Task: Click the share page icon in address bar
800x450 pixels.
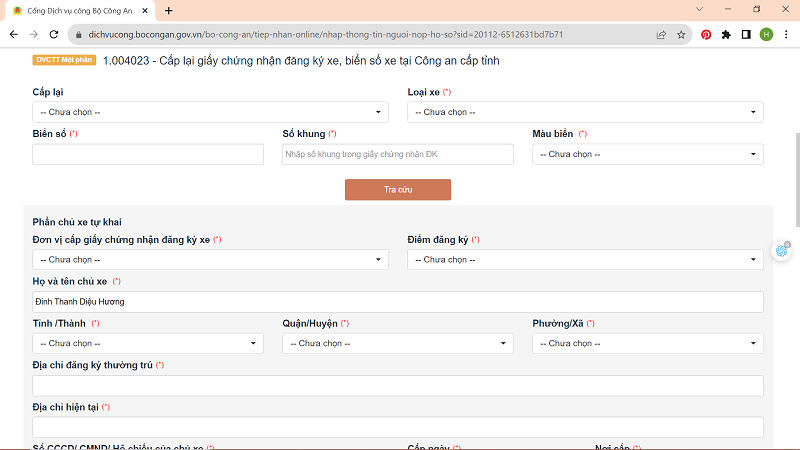Action: (x=661, y=34)
